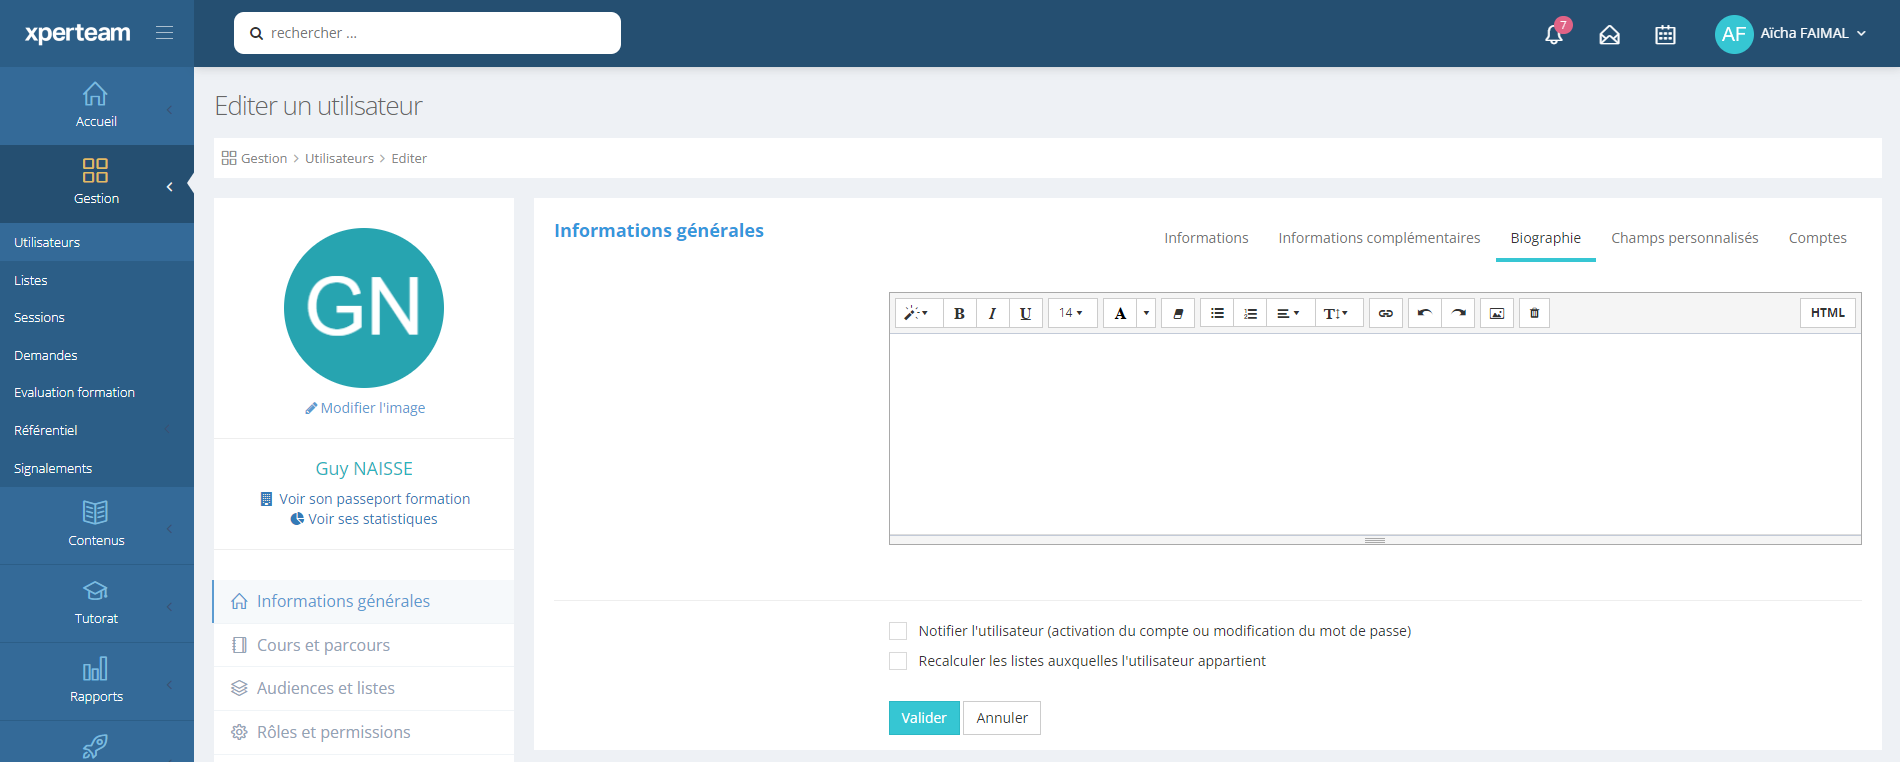Toggle bold formatting in the editor

click(x=959, y=313)
